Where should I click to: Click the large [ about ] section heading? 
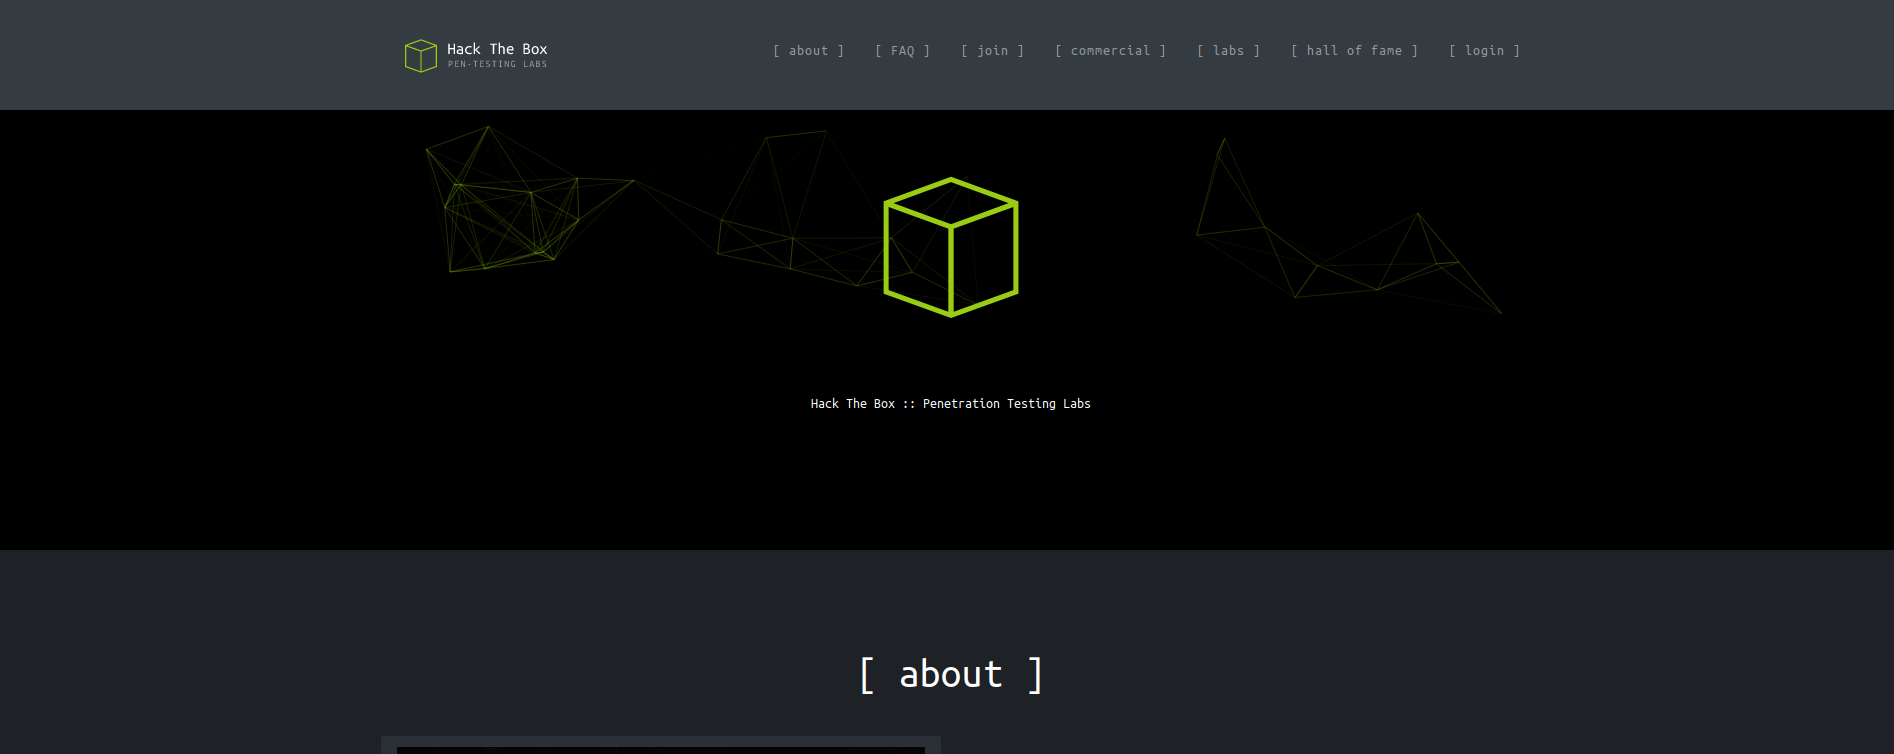tap(950, 675)
